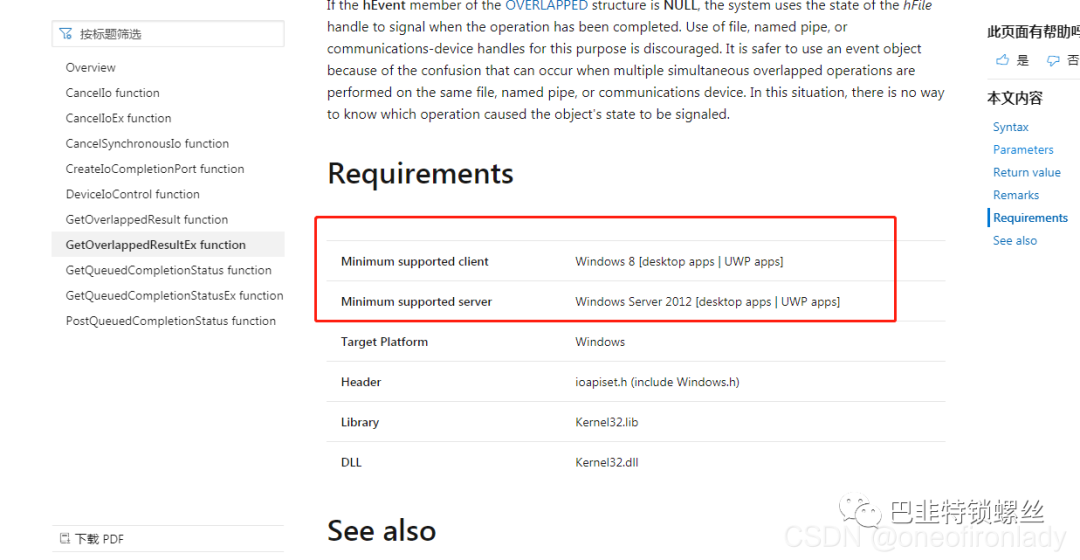Image resolution: width=1080 pixels, height=560 pixels.
Task: Click the 本文内容 heading
Action: tap(1015, 98)
